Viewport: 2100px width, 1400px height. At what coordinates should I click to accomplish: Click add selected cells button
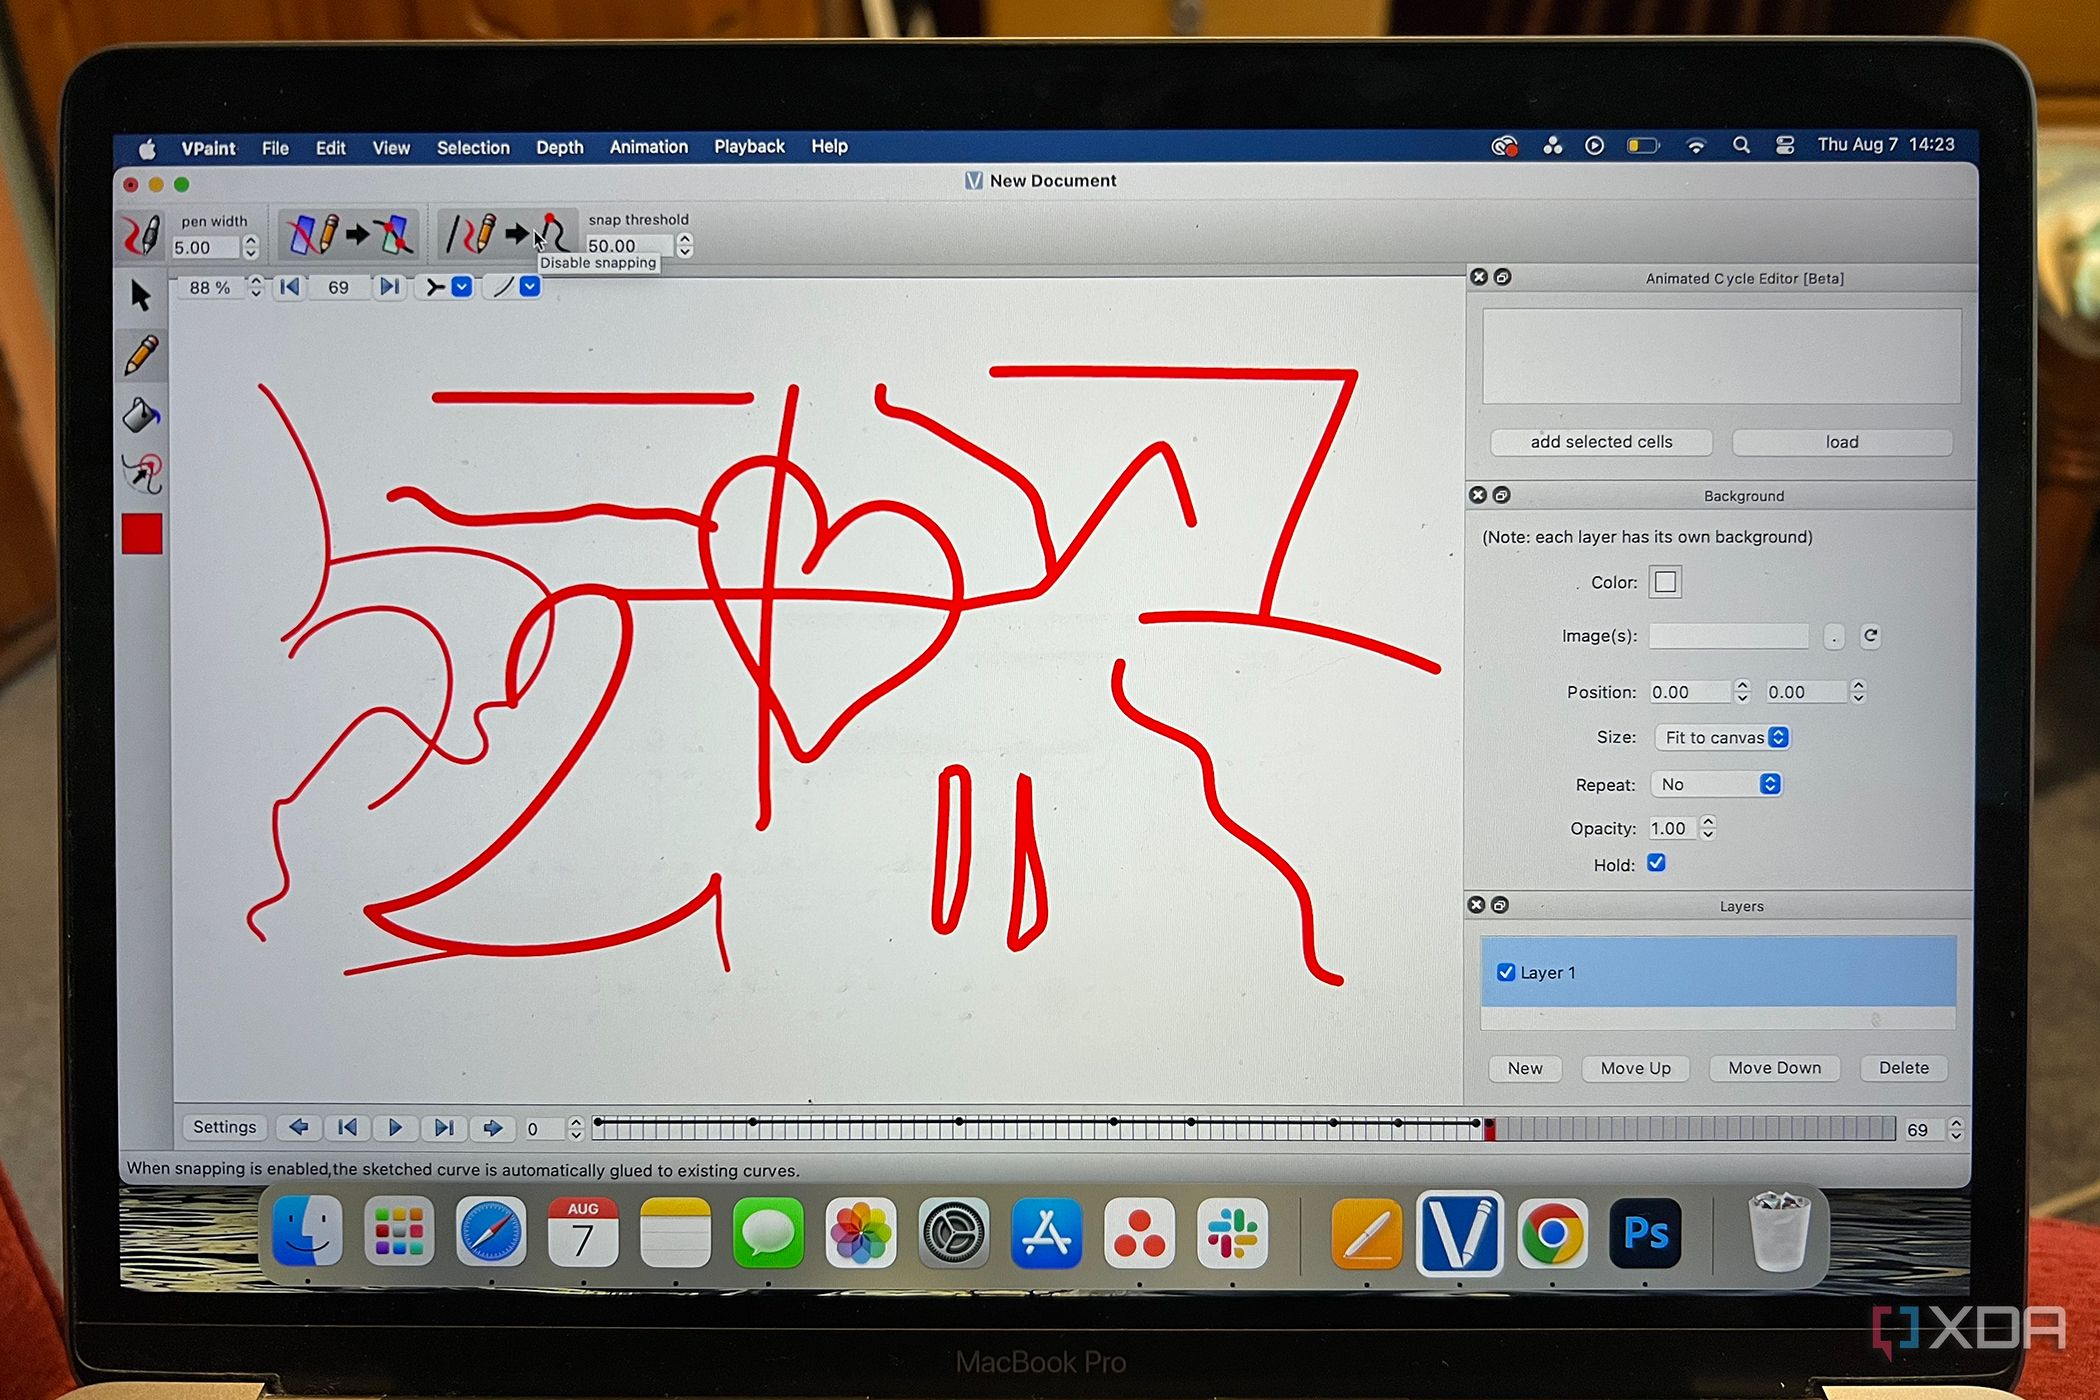[1601, 442]
